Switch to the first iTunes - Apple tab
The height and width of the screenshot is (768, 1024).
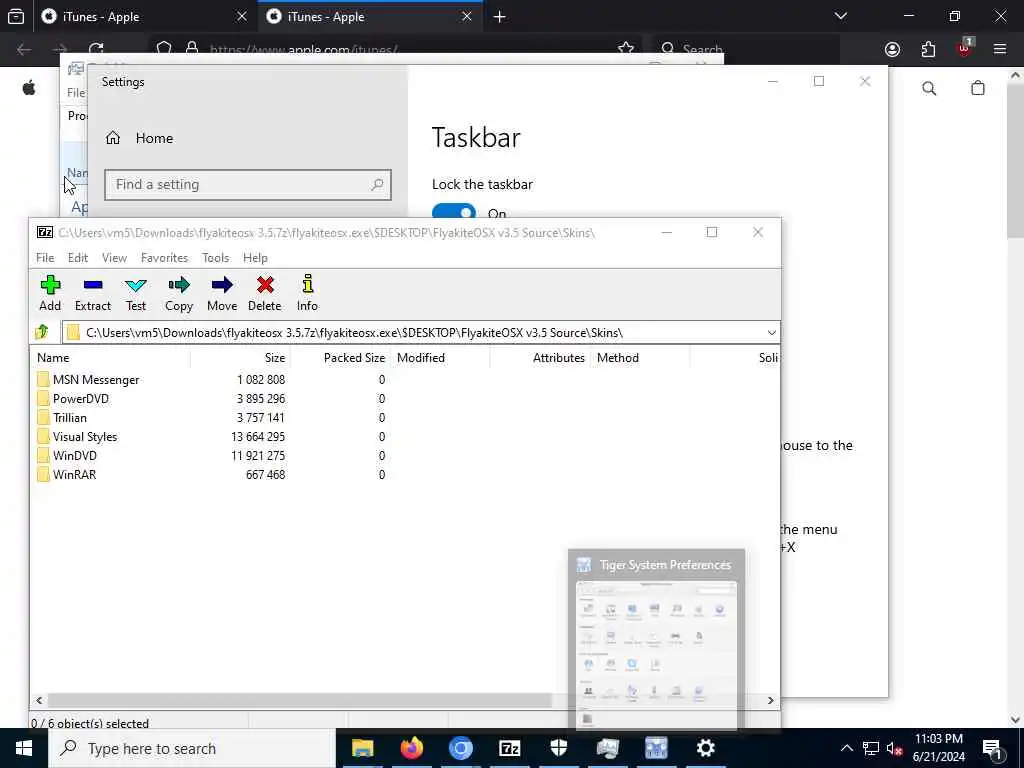coord(143,16)
